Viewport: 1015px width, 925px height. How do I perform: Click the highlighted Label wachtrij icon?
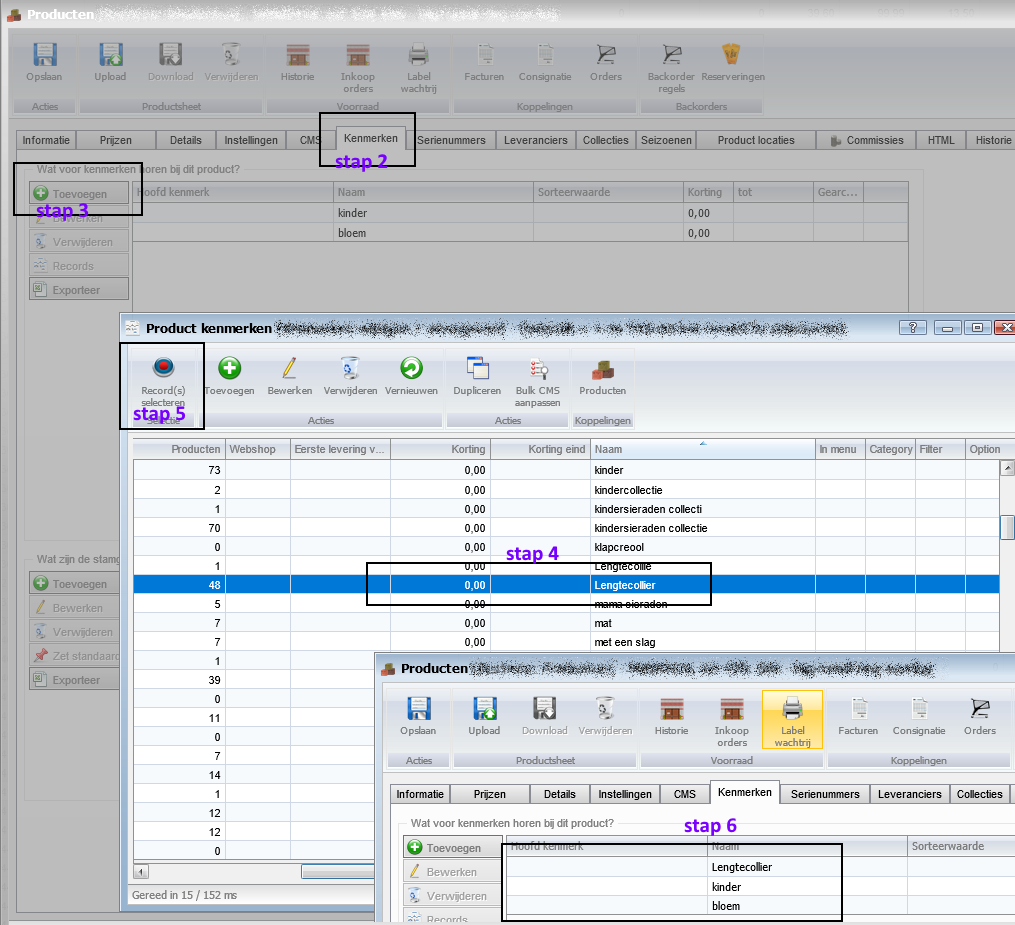(792, 710)
